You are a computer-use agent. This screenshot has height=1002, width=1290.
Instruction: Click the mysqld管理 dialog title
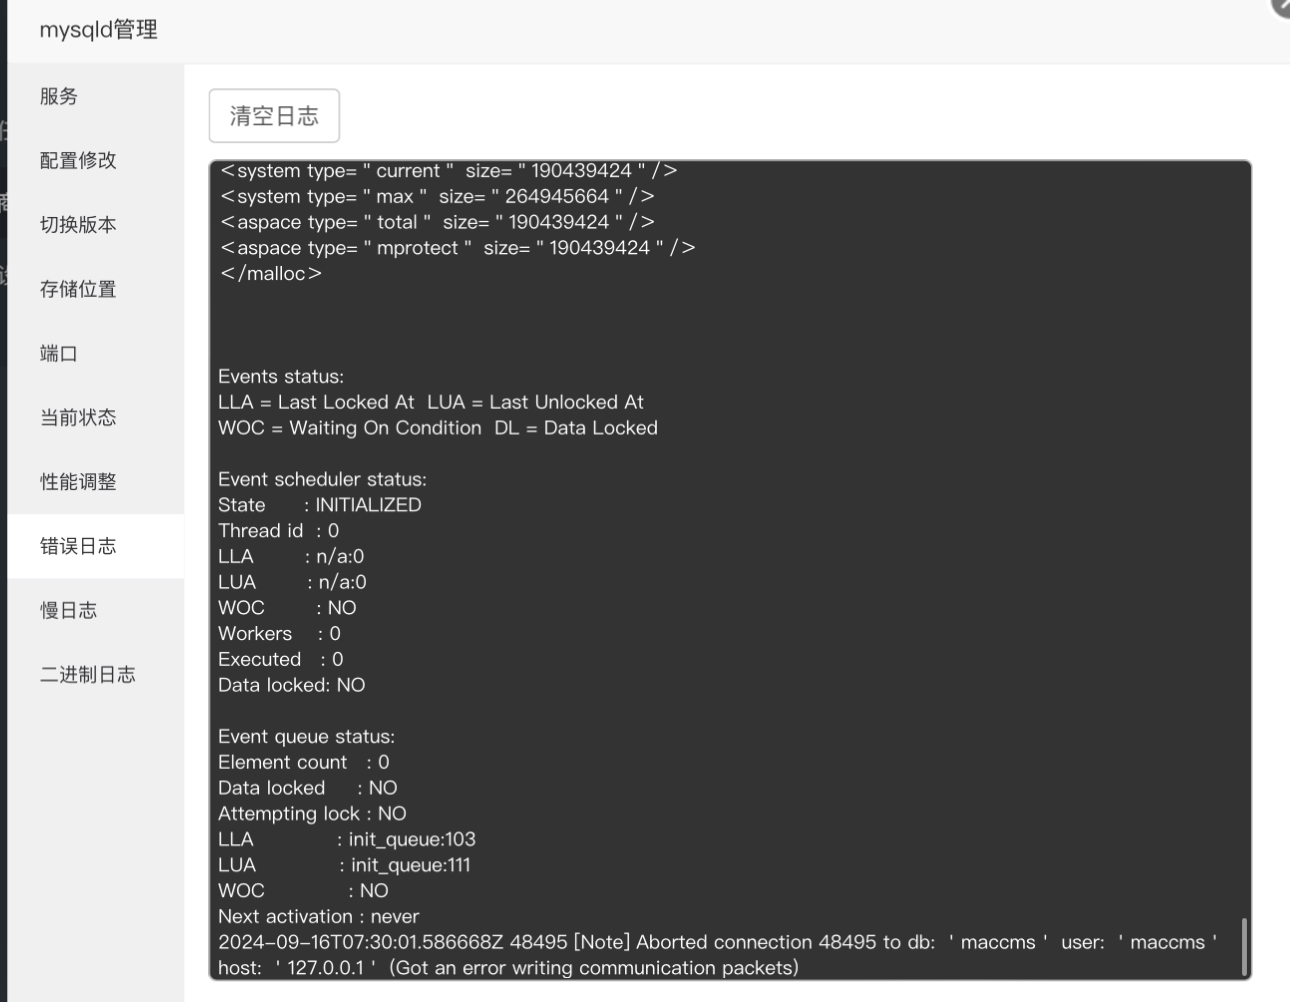99,30
